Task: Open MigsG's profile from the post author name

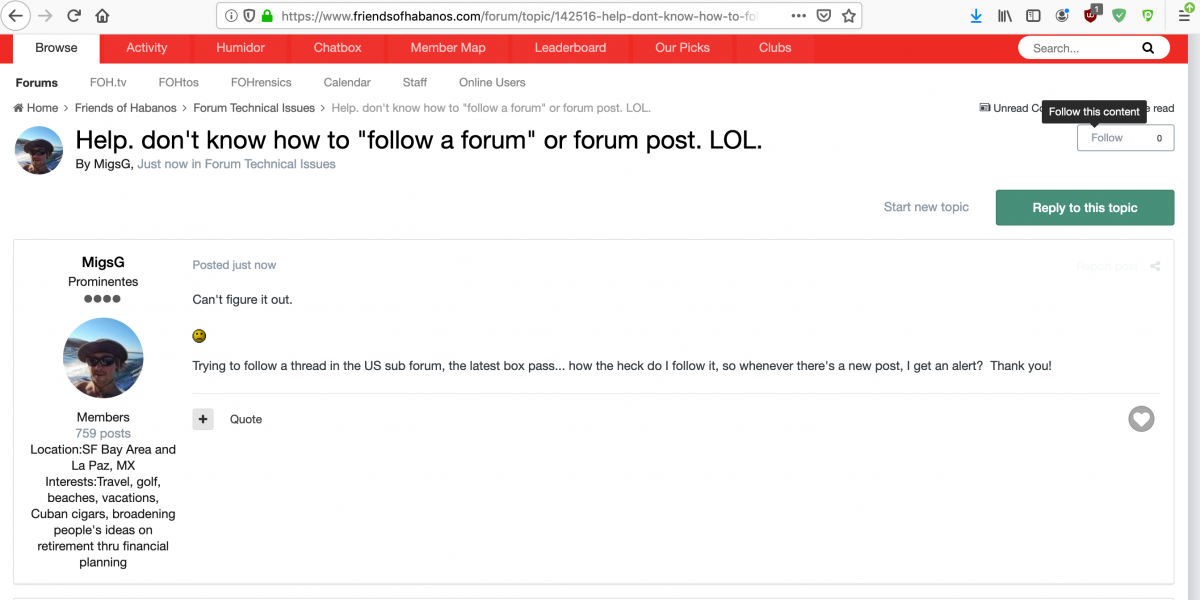Action: click(x=103, y=263)
